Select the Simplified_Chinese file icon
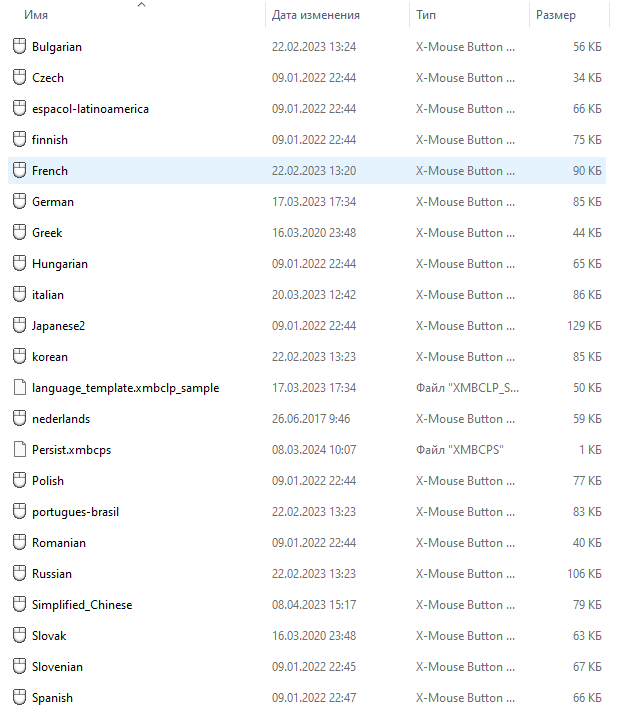Viewport: 630px width, 728px height. 19,604
